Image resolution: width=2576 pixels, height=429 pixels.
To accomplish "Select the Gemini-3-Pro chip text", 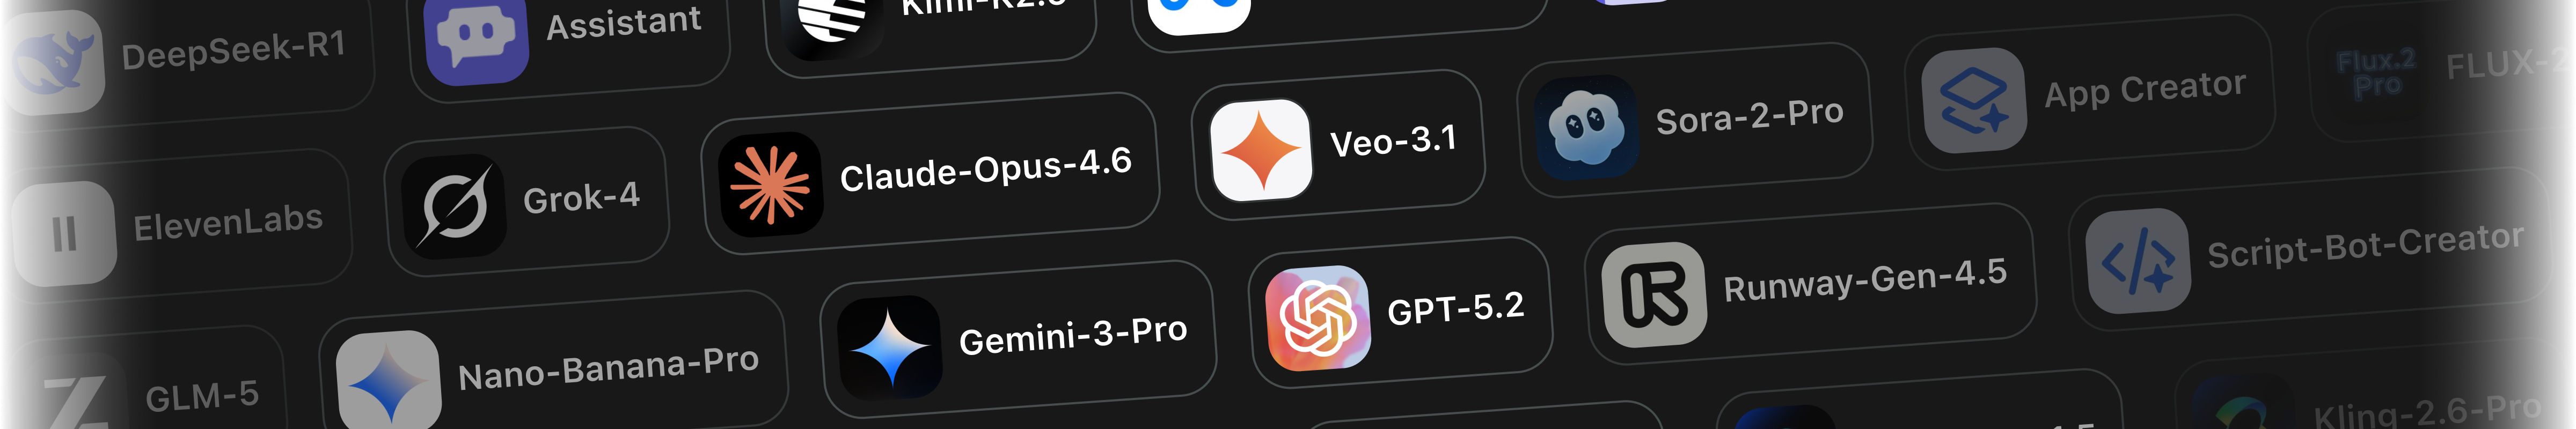I will (1073, 335).
